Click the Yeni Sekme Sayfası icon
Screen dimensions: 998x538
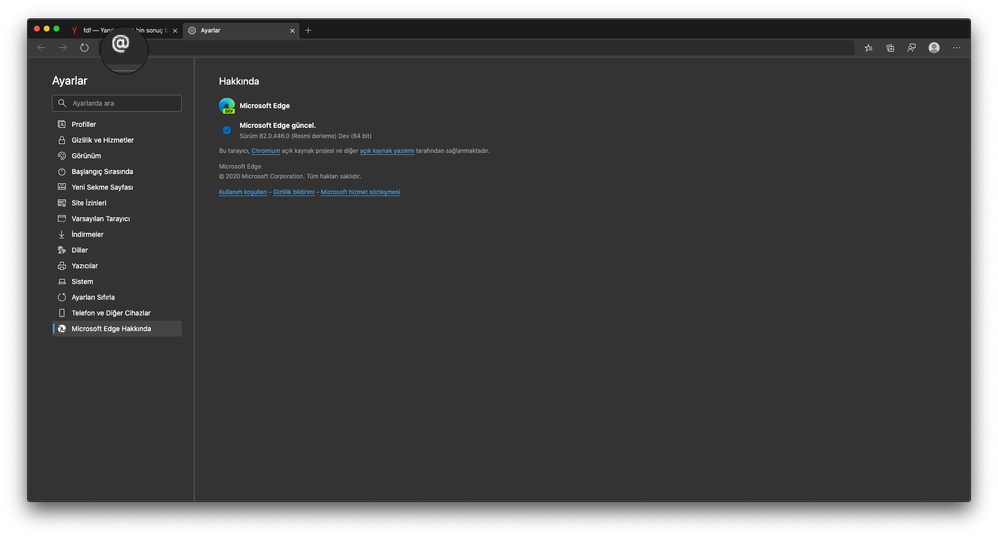pyautogui.click(x=62, y=187)
